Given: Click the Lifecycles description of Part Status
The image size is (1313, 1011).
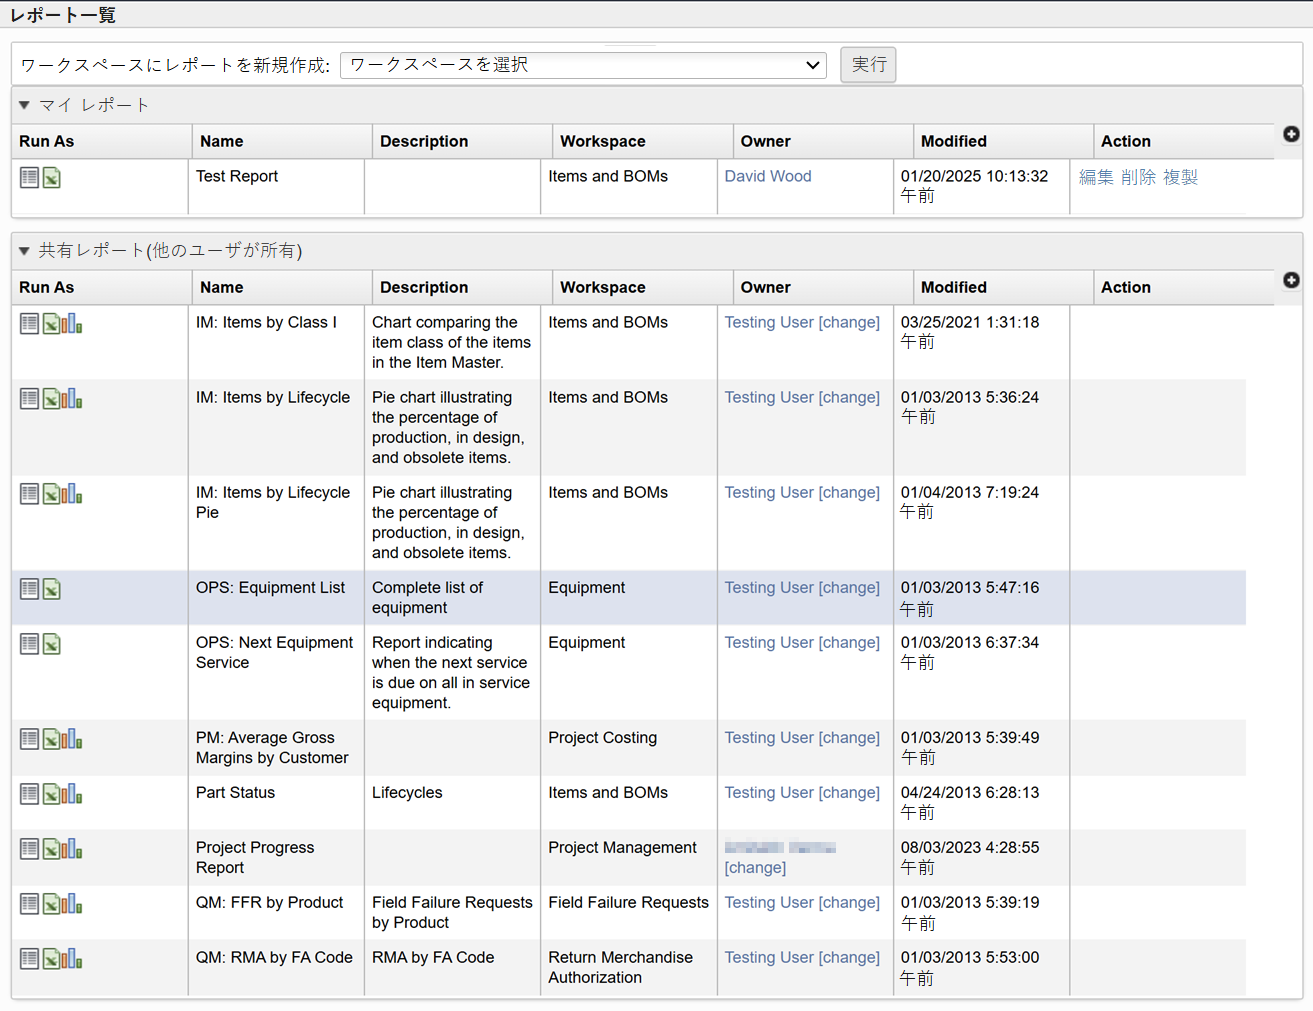Looking at the screenshot, I should (407, 793).
